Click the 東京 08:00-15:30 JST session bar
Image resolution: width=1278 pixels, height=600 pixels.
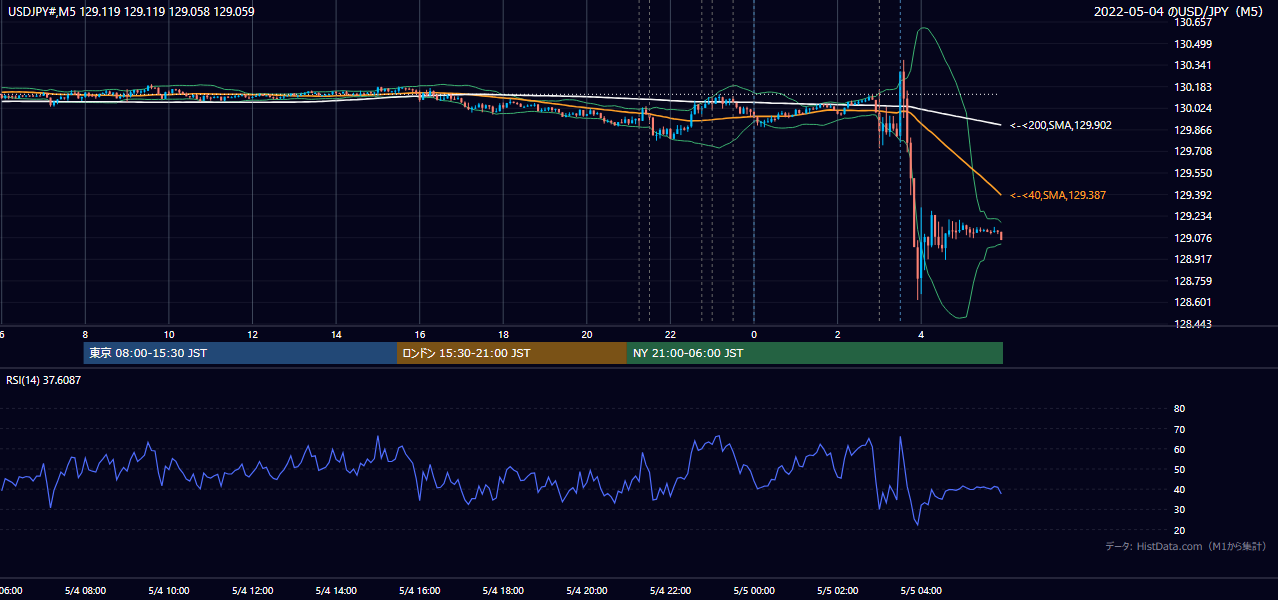pos(240,353)
